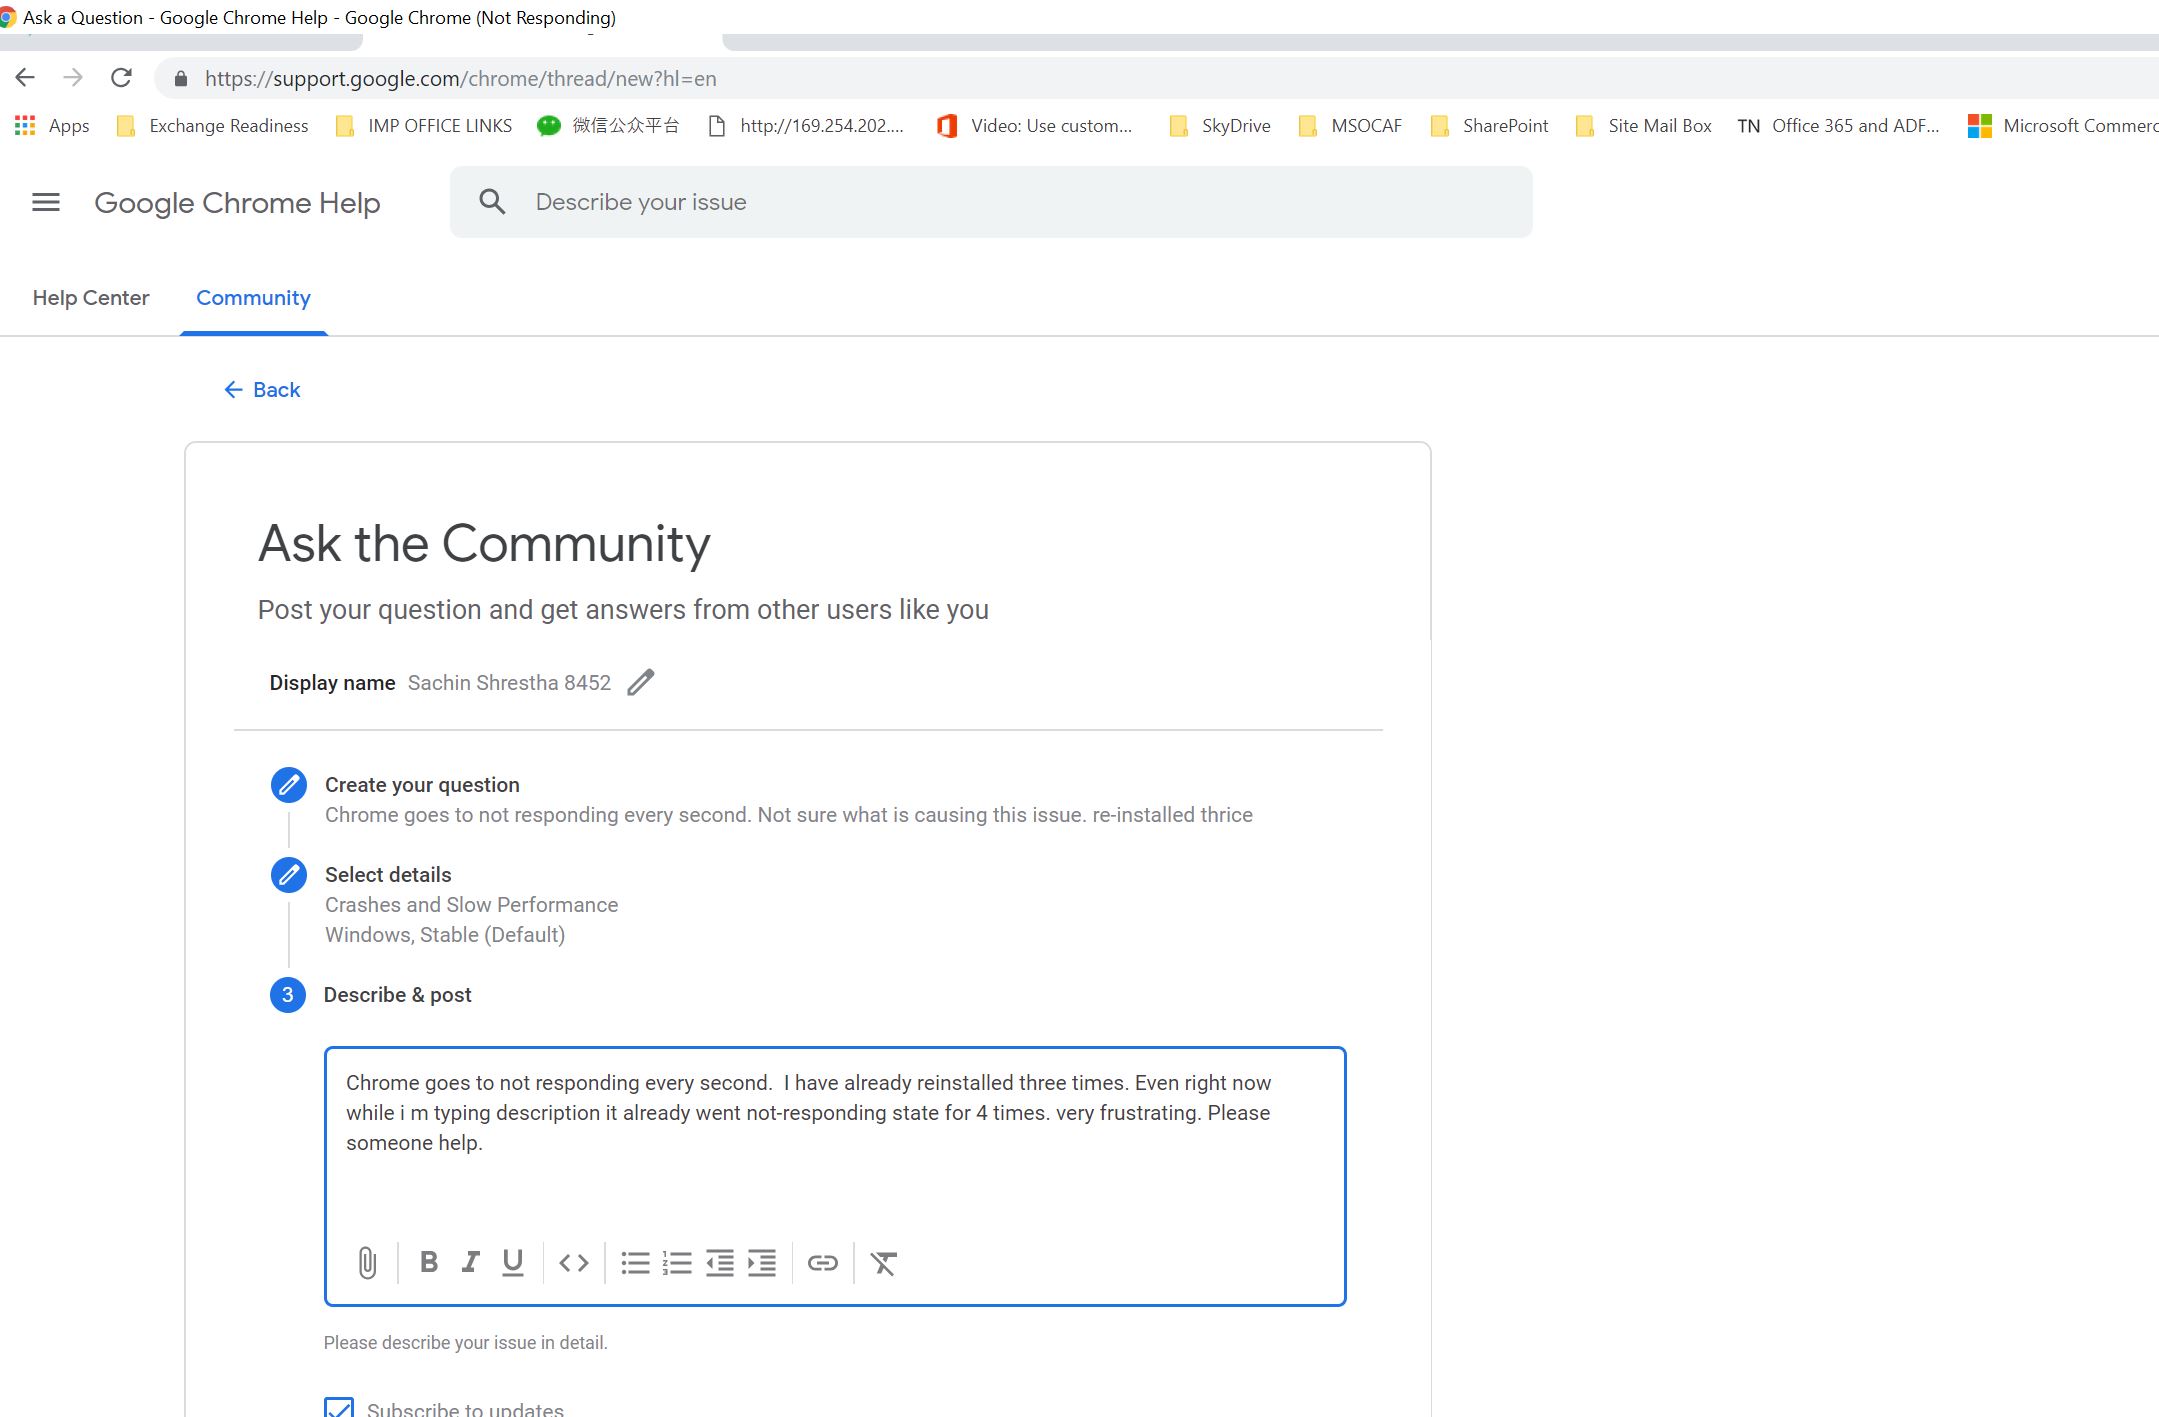The width and height of the screenshot is (2159, 1417).
Task: Start a numbered list
Action: 677,1263
